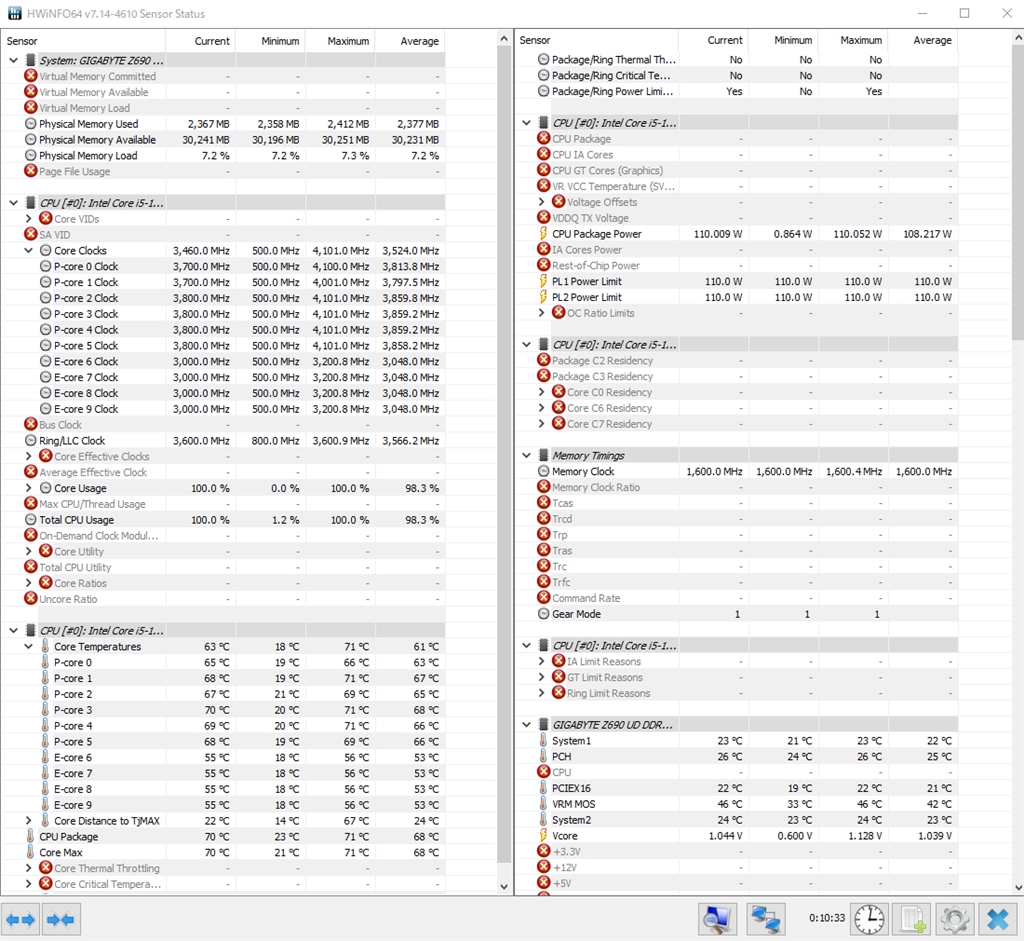Reset the elapsed time clock icon
Image resolution: width=1024 pixels, height=941 pixels.
[x=870, y=919]
